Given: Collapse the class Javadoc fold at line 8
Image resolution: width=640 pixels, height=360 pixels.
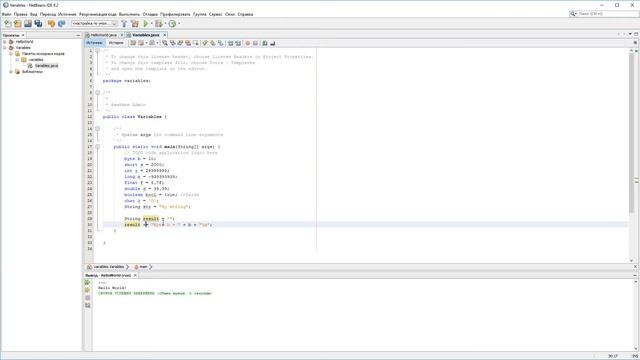Looking at the screenshot, I should click(98, 93).
